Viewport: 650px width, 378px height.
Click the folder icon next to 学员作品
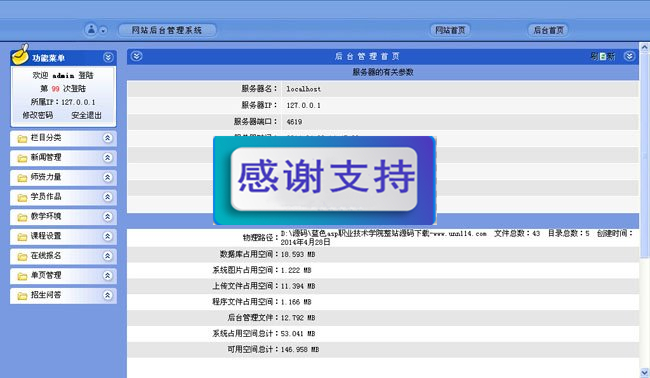pos(22,197)
